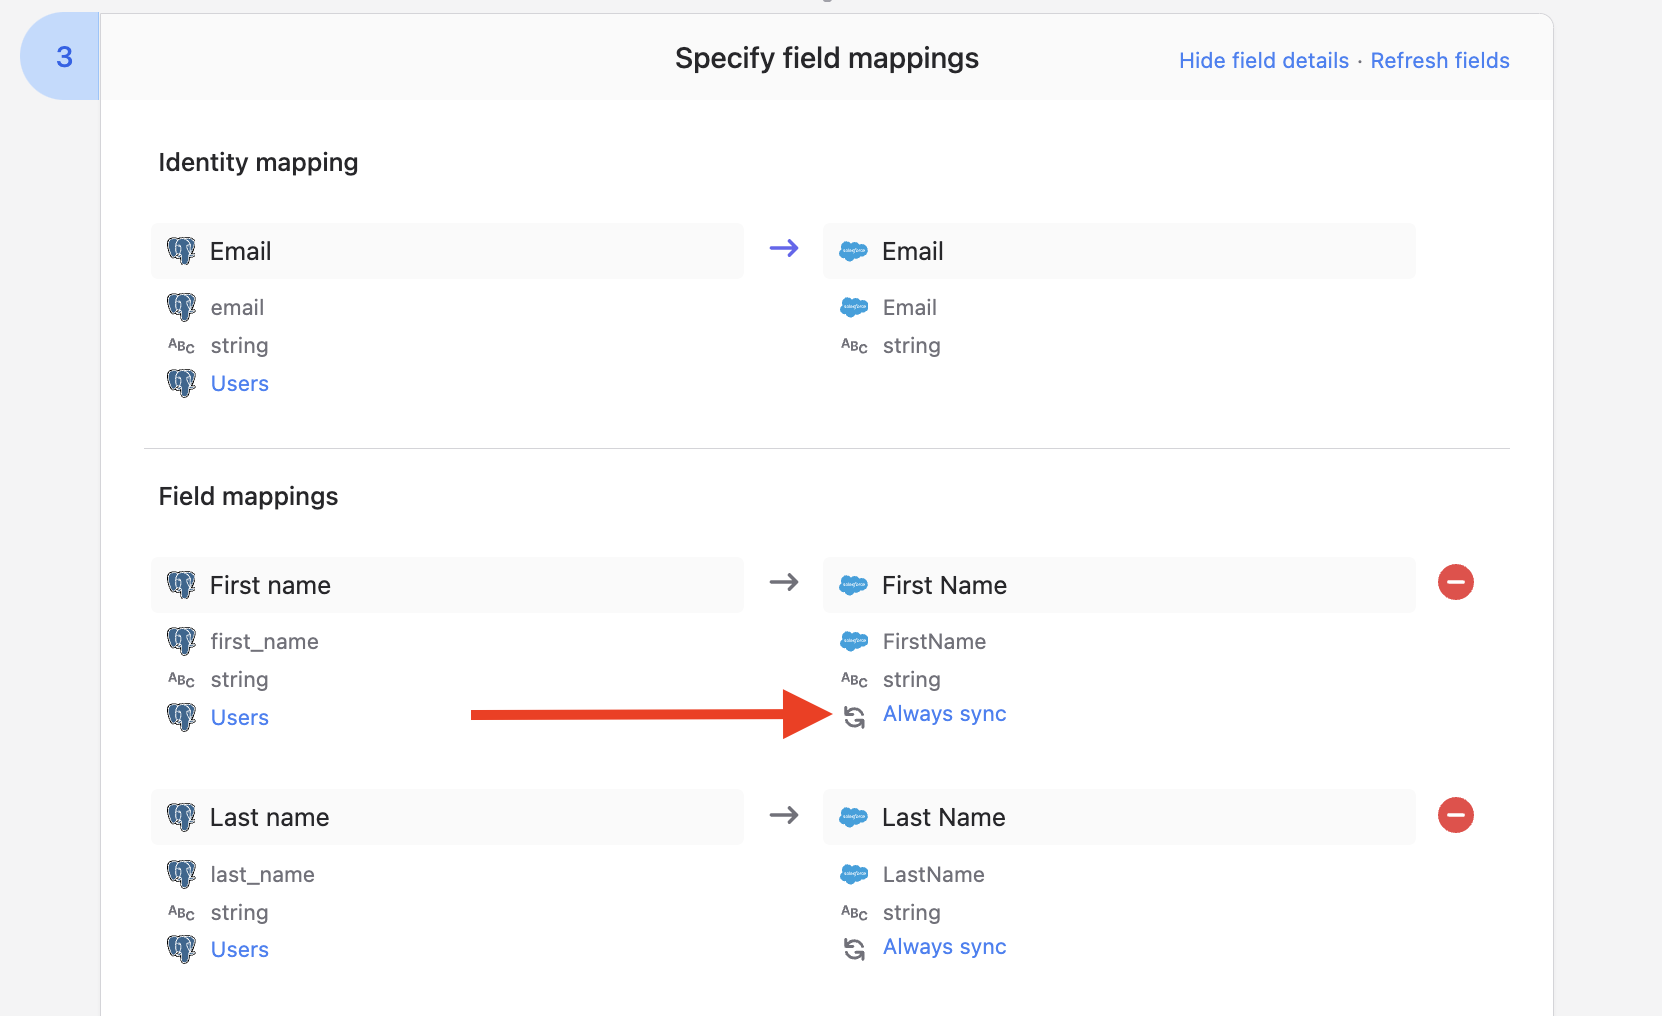The image size is (1662, 1016).
Task: Click the LastName API name text
Action: [933, 874]
